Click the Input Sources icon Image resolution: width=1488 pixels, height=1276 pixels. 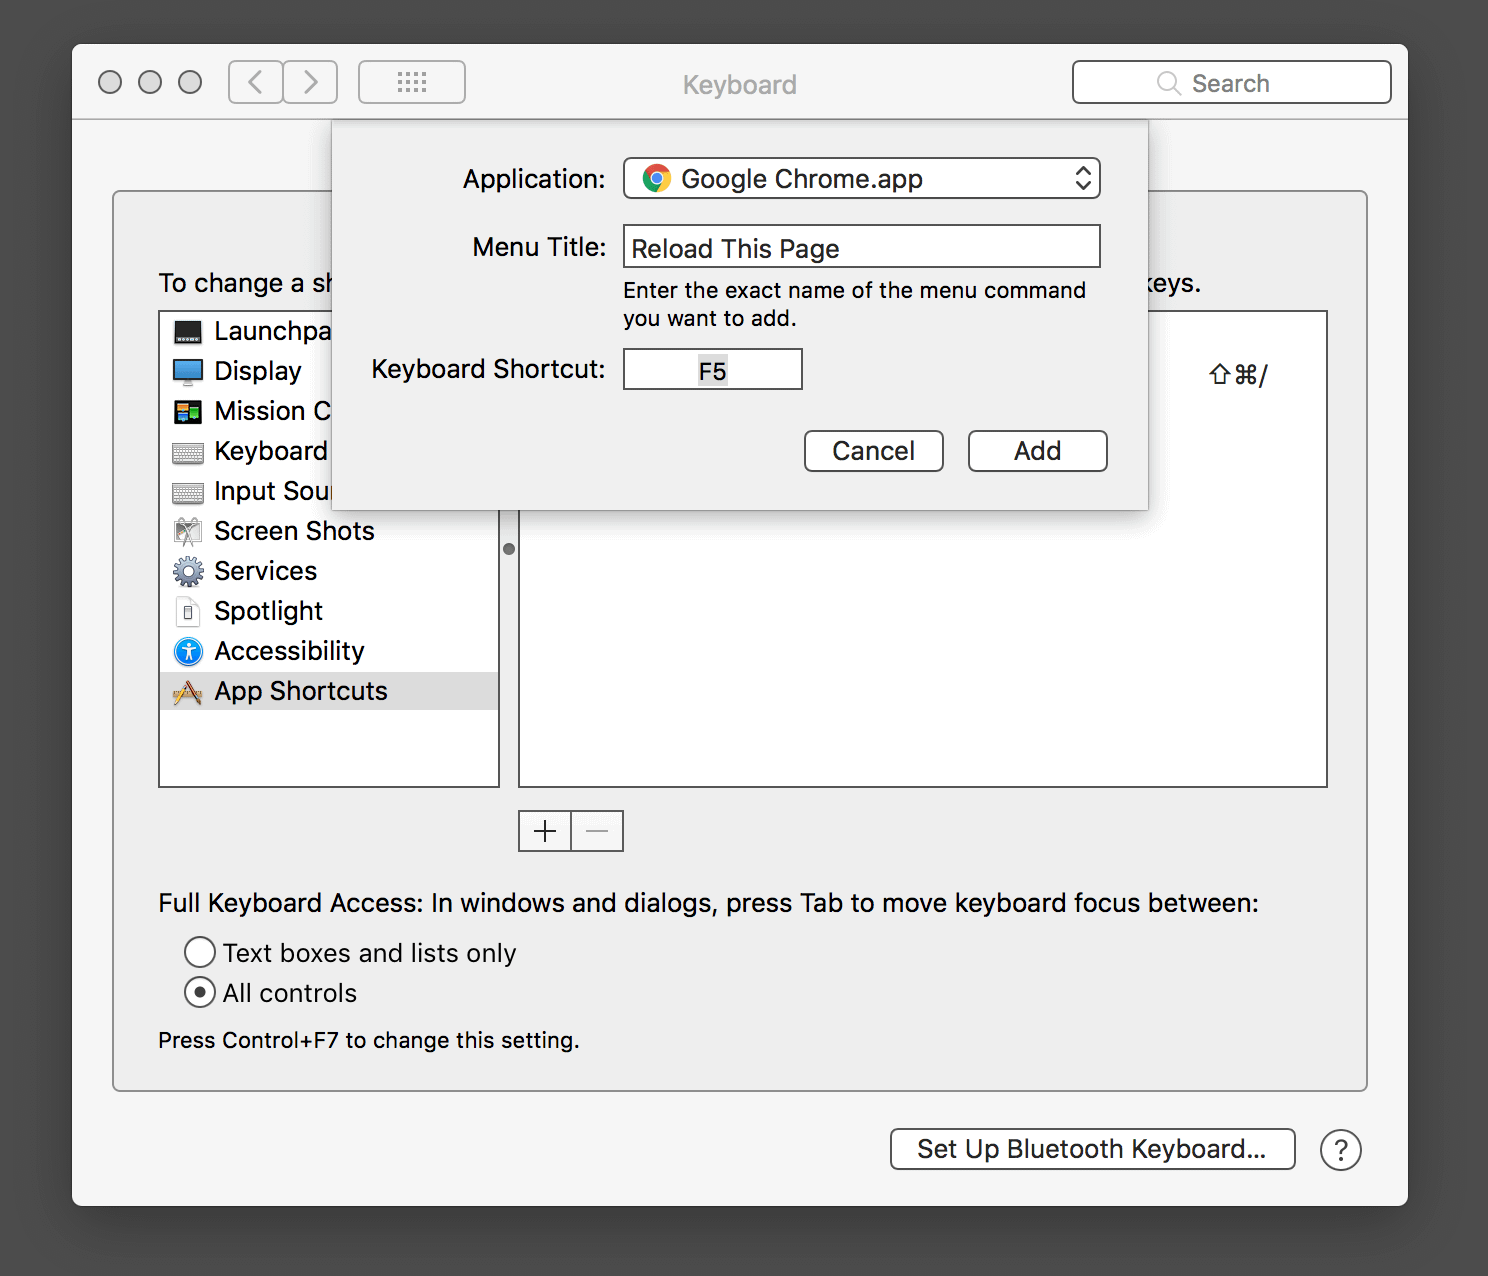188,492
